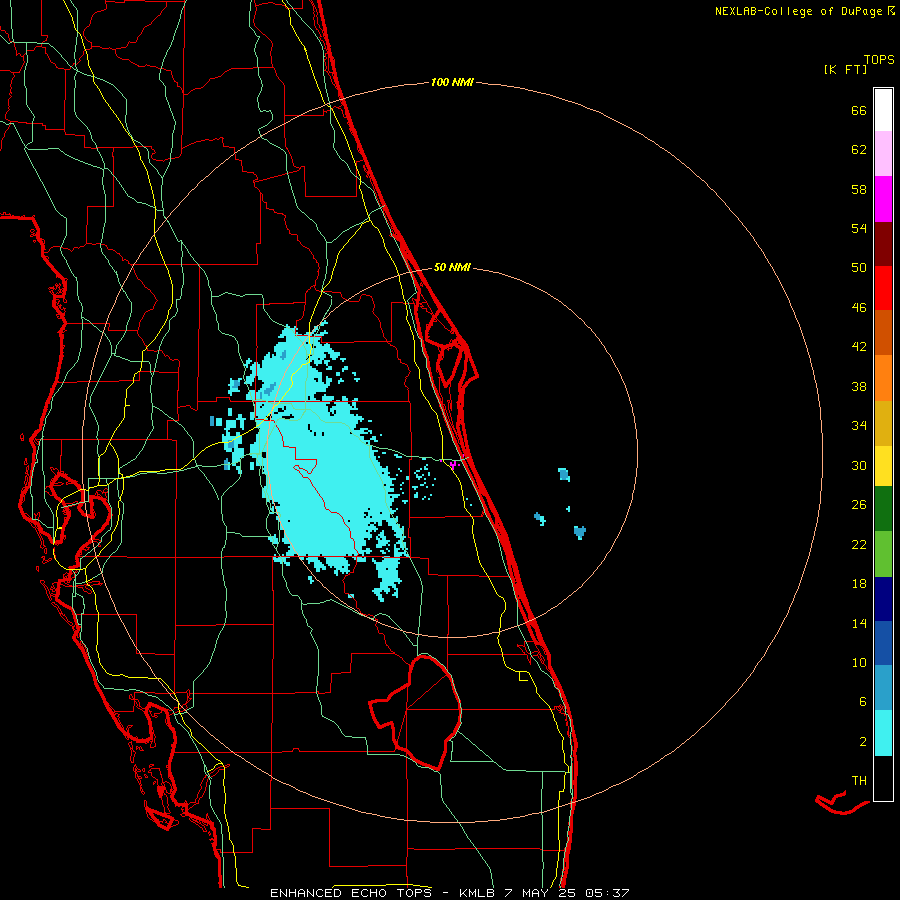Click the '26' legend value
900x900 pixels.
click(859, 505)
